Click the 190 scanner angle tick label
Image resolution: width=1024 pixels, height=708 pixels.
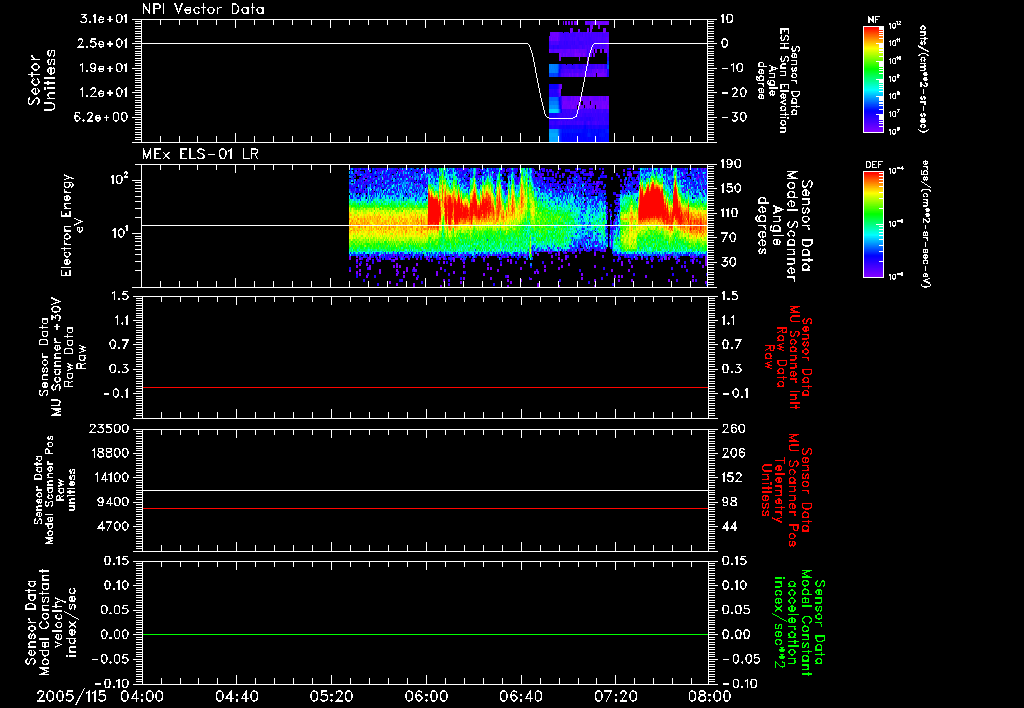coord(731,165)
